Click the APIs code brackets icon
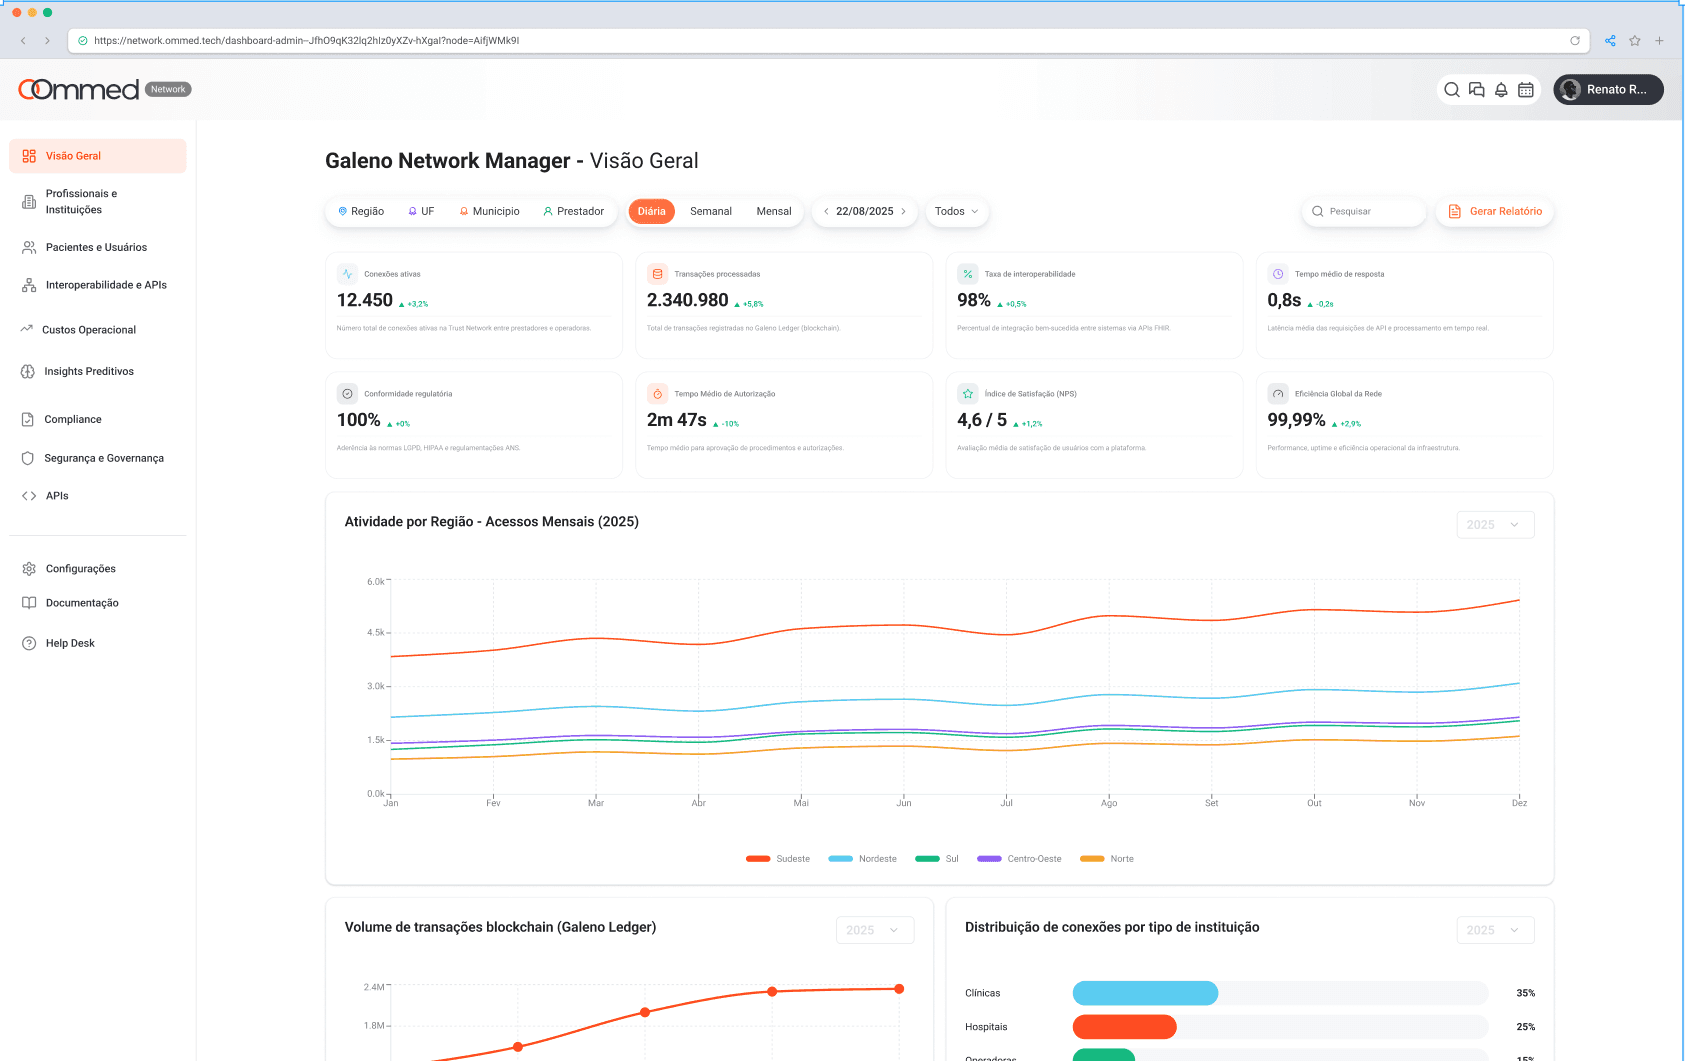Viewport: 1685px width, 1061px height. click(x=29, y=496)
